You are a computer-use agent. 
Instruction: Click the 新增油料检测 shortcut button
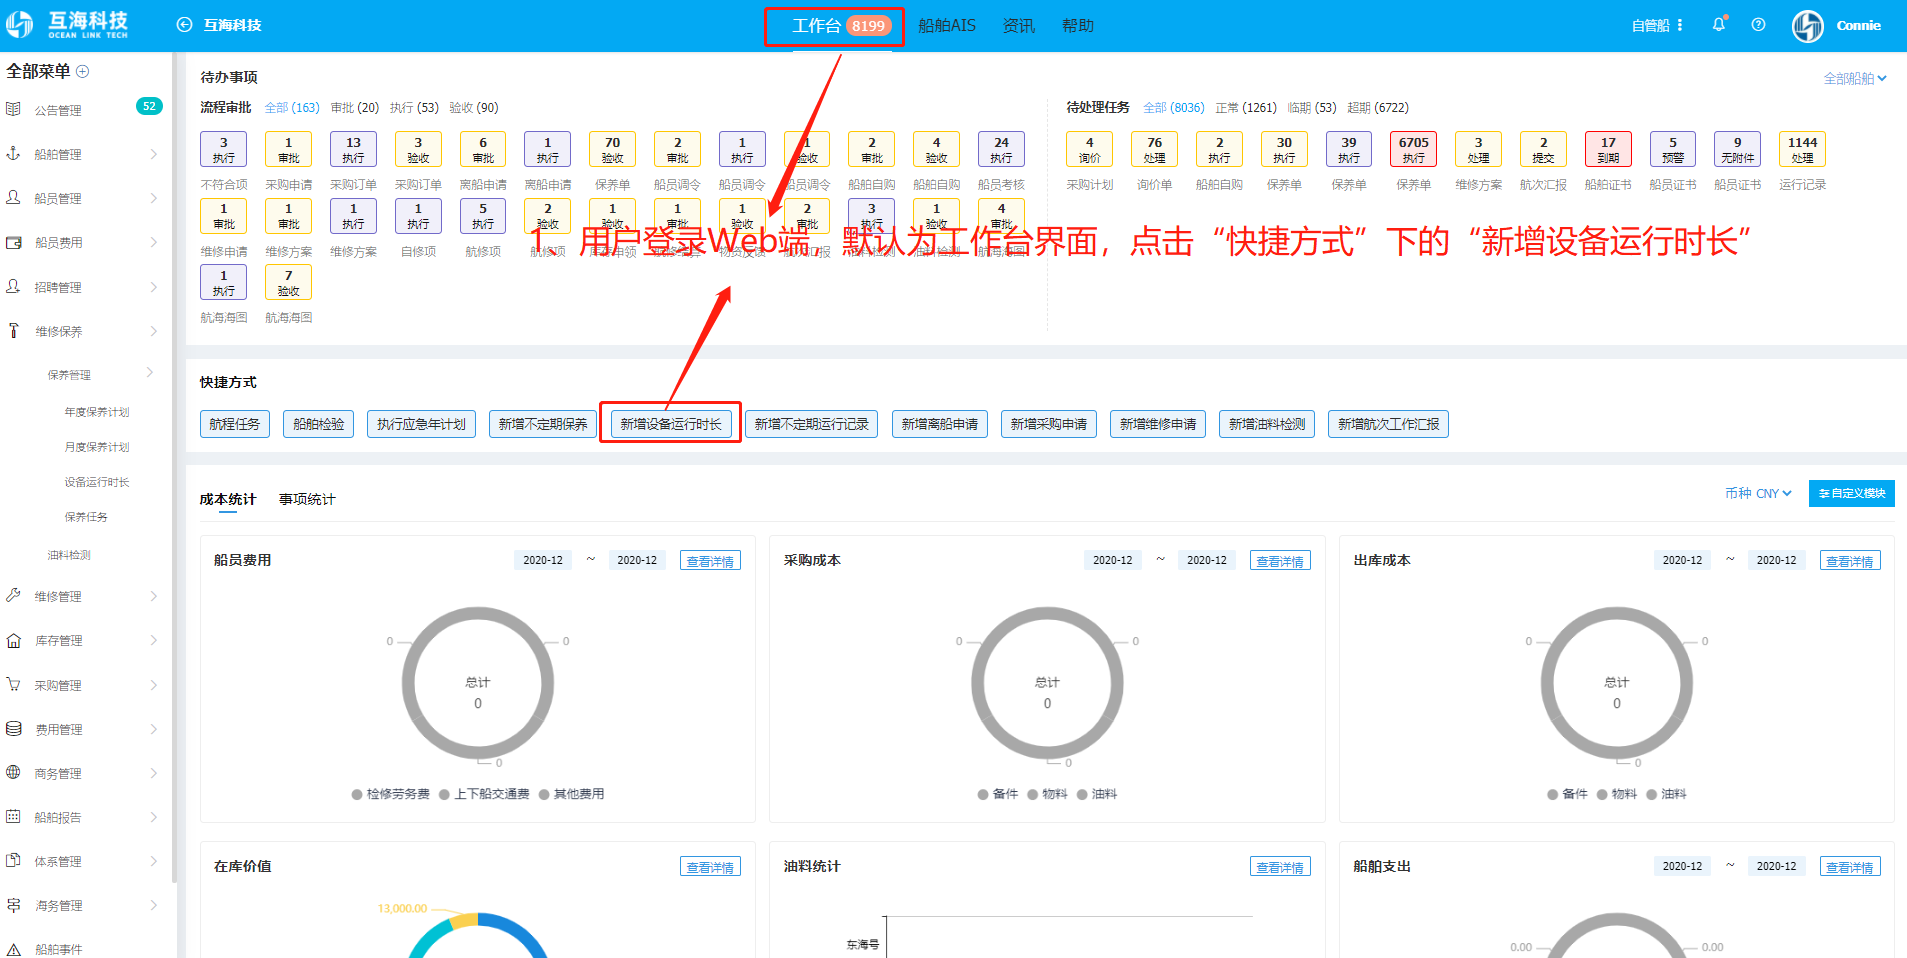[1266, 424]
